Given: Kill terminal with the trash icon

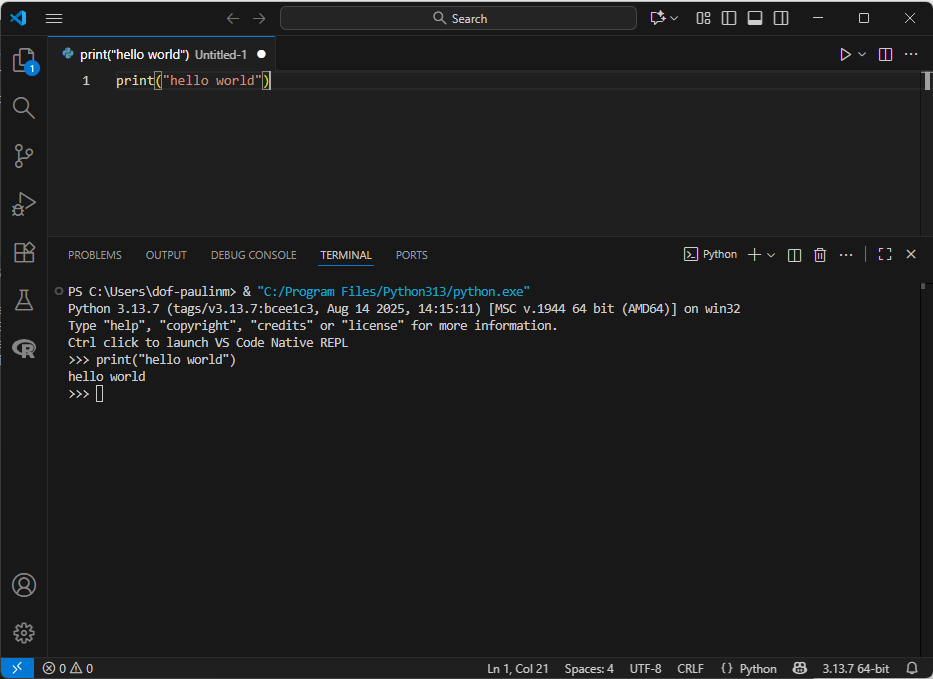Looking at the screenshot, I should pyautogui.click(x=820, y=255).
